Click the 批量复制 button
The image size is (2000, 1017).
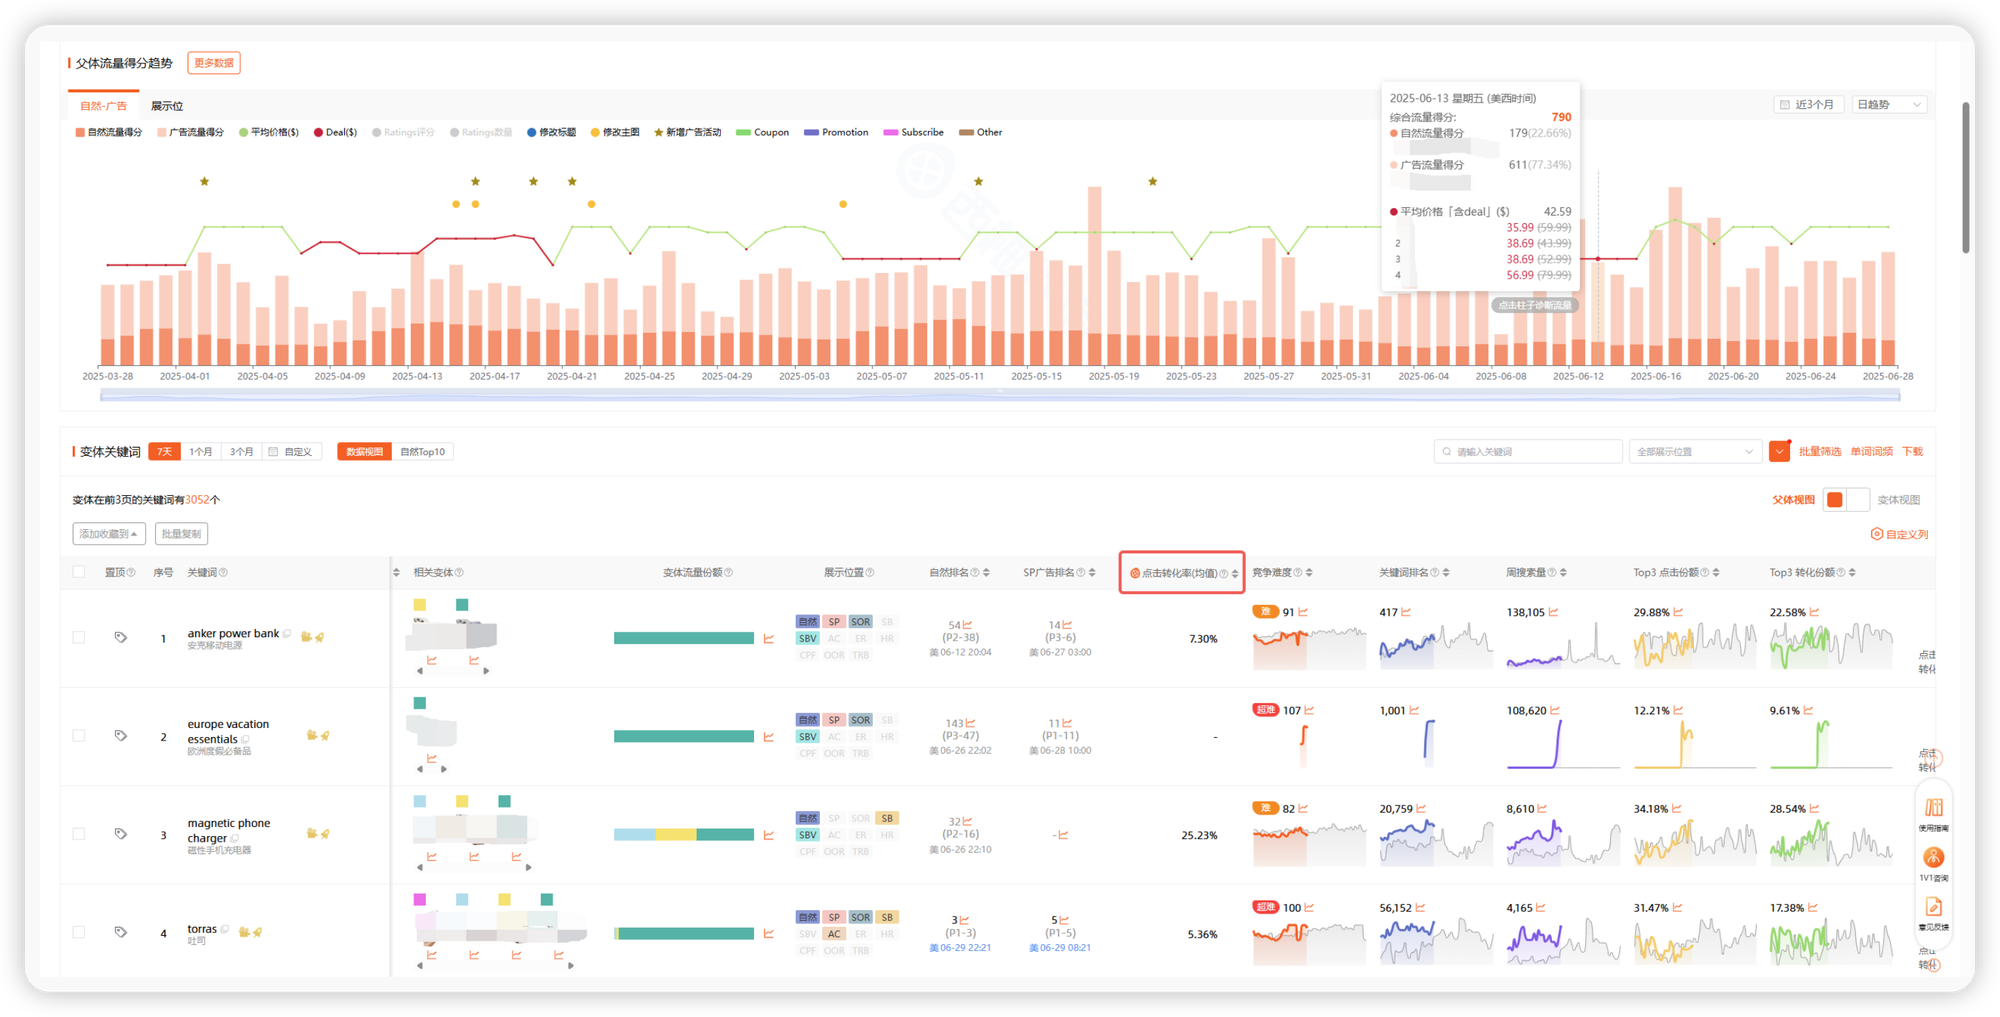pos(181,534)
